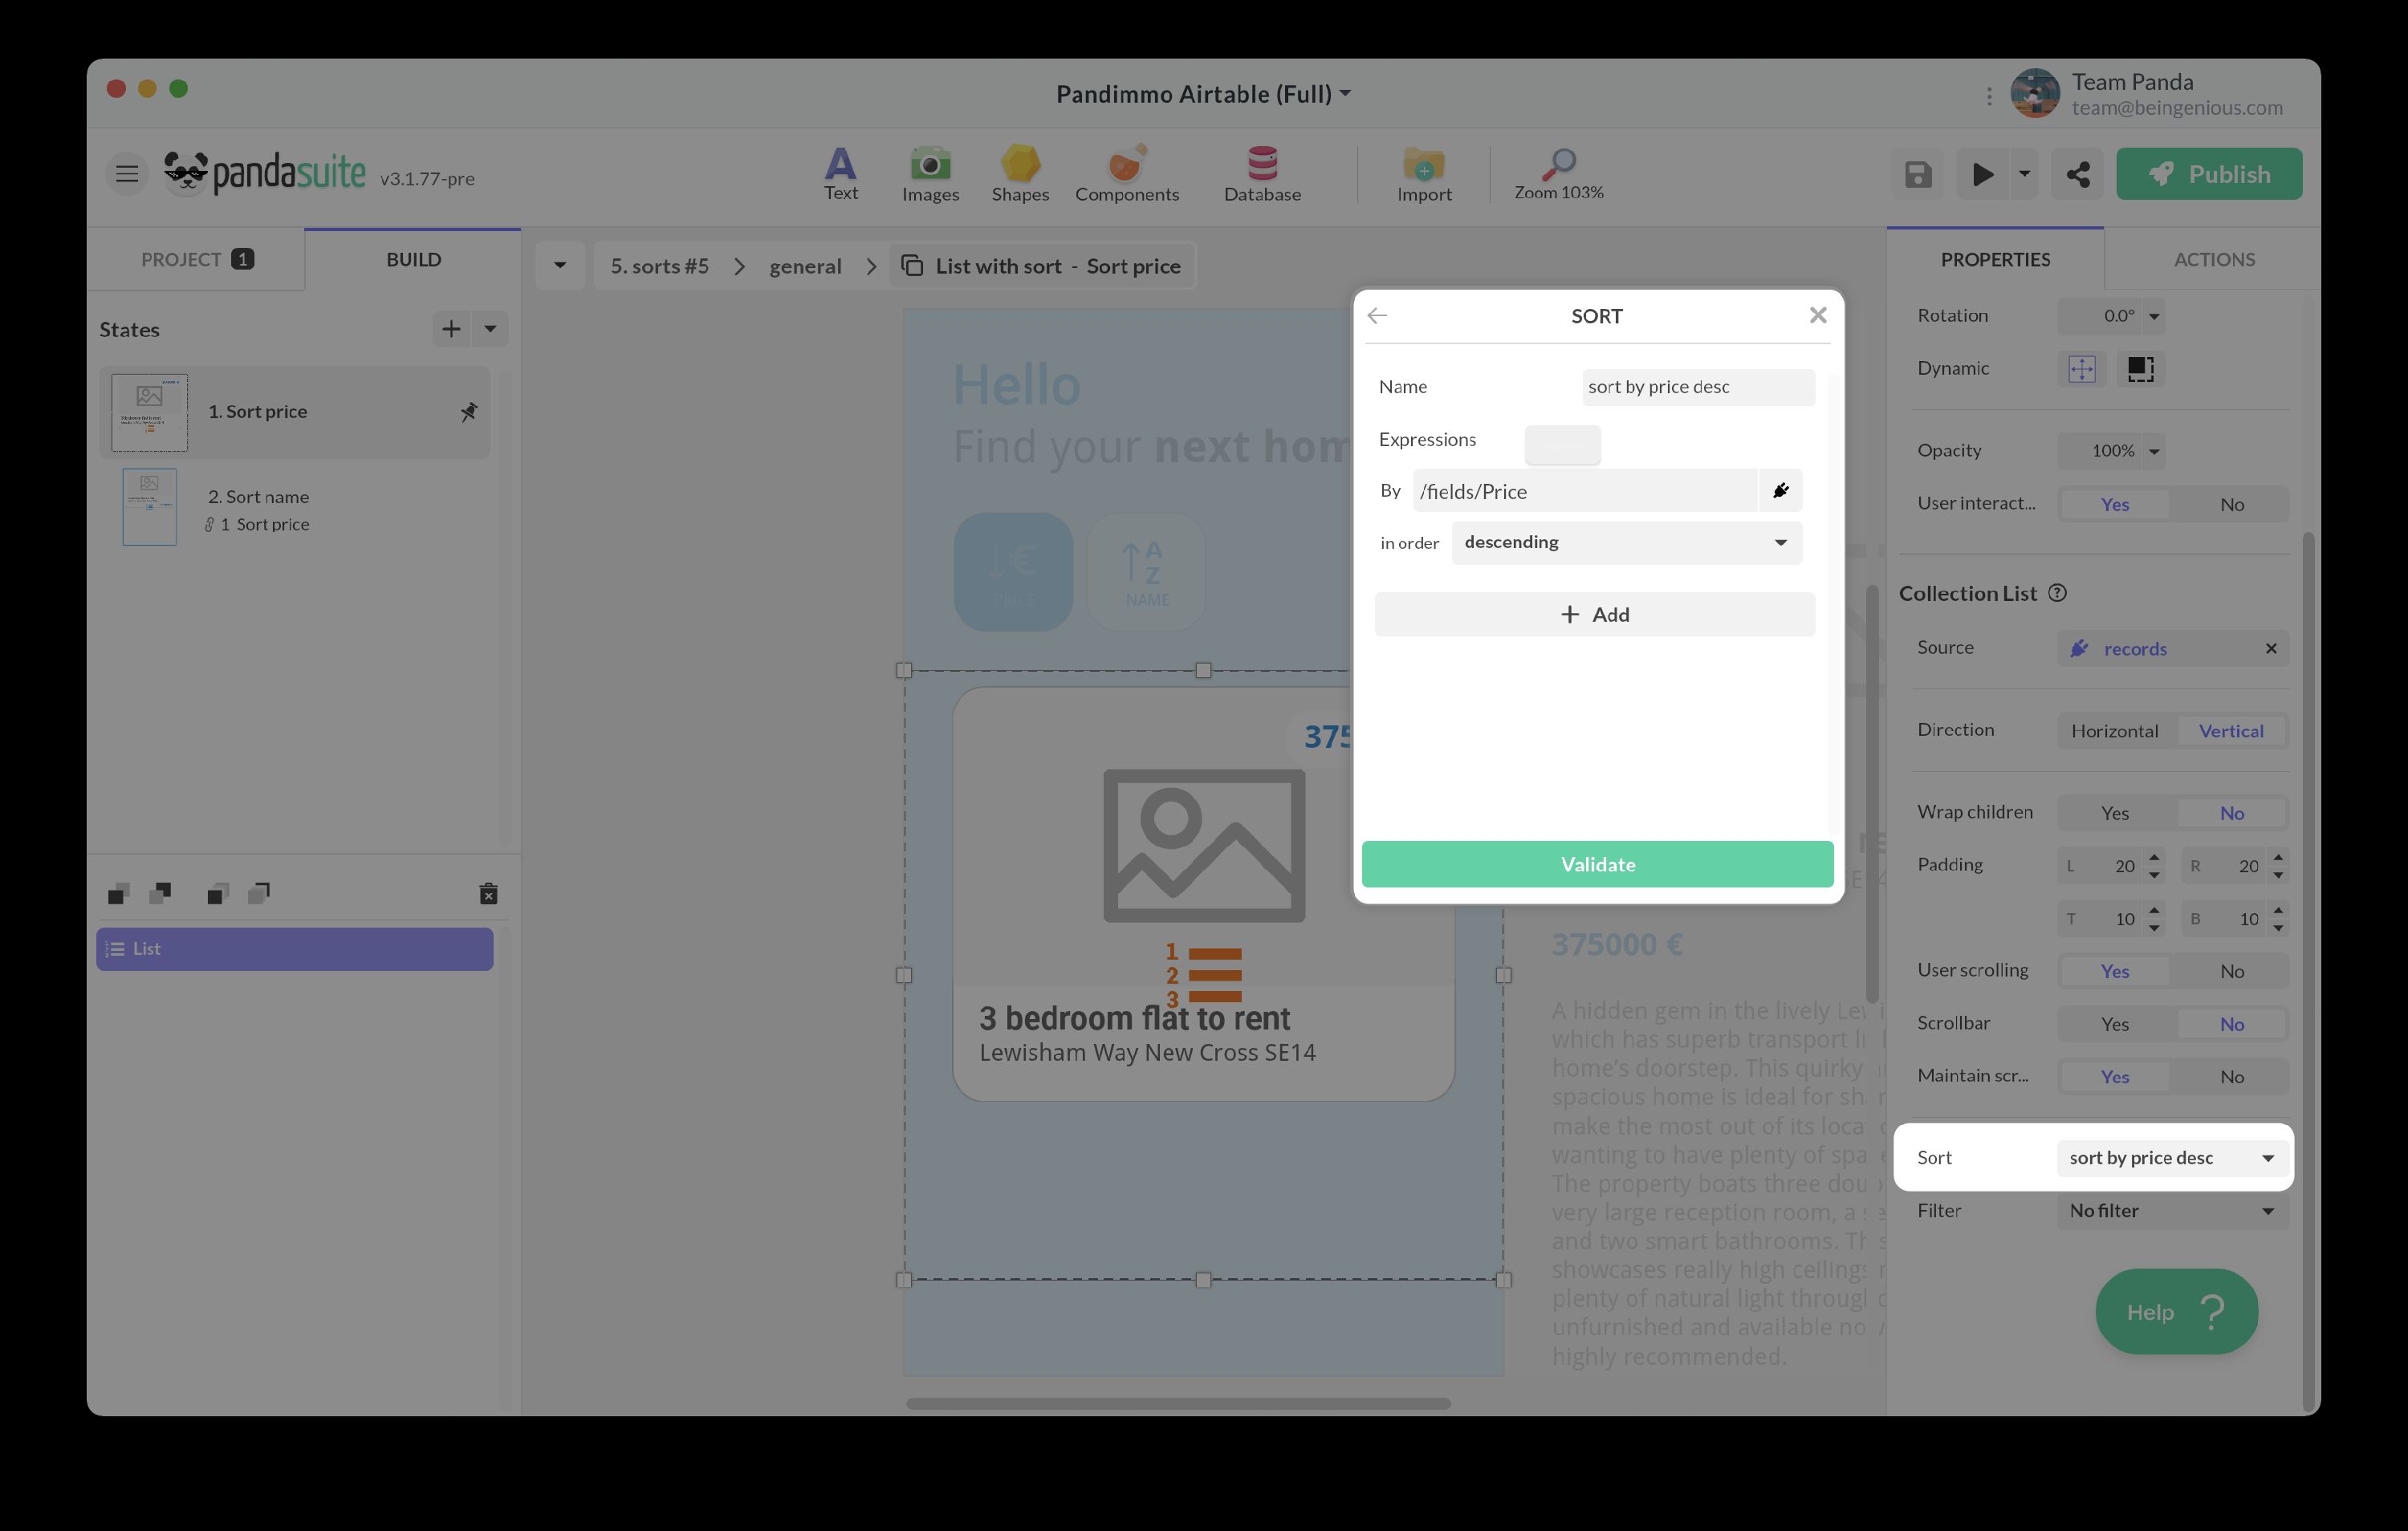Screen dimensions: 2408x1531
Task: Expand the Filter dropdown
Action: (x=2171, y=1211)
